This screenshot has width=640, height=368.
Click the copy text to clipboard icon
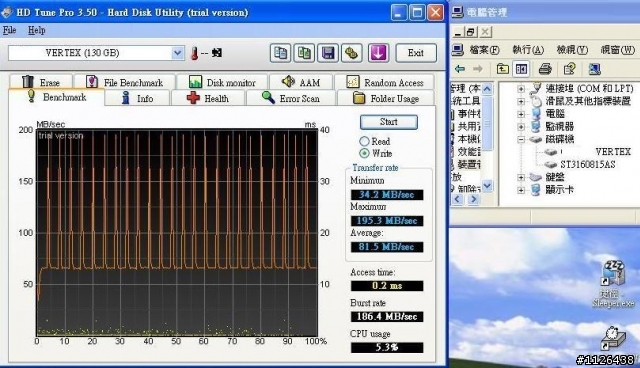280,53
